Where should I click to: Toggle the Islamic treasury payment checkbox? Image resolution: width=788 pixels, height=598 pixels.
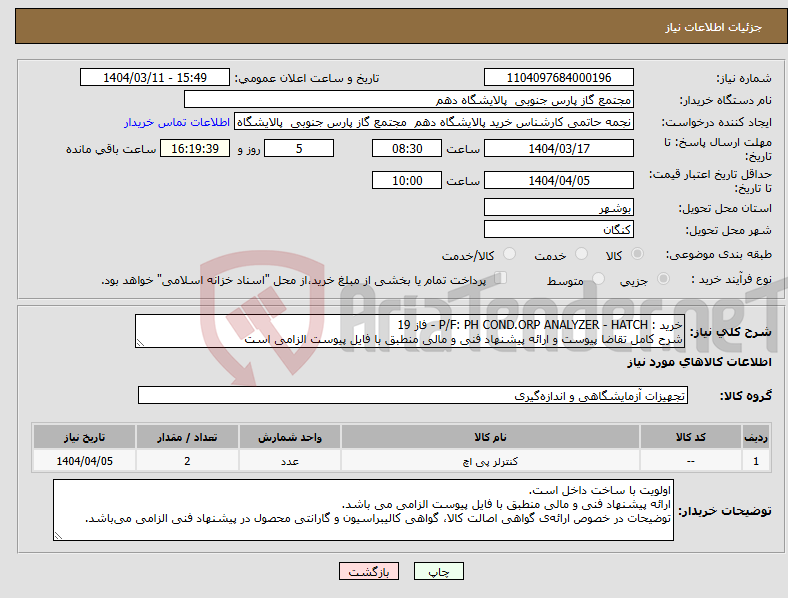(501, 278)
